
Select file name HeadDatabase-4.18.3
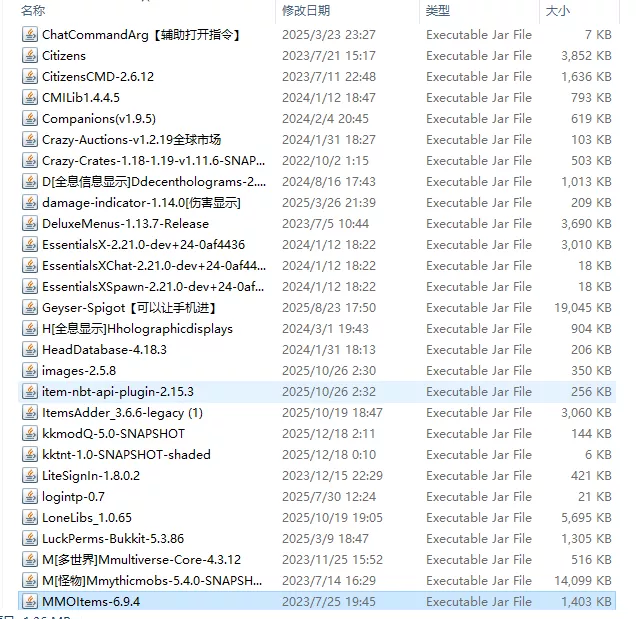click(x=104, y=350)
